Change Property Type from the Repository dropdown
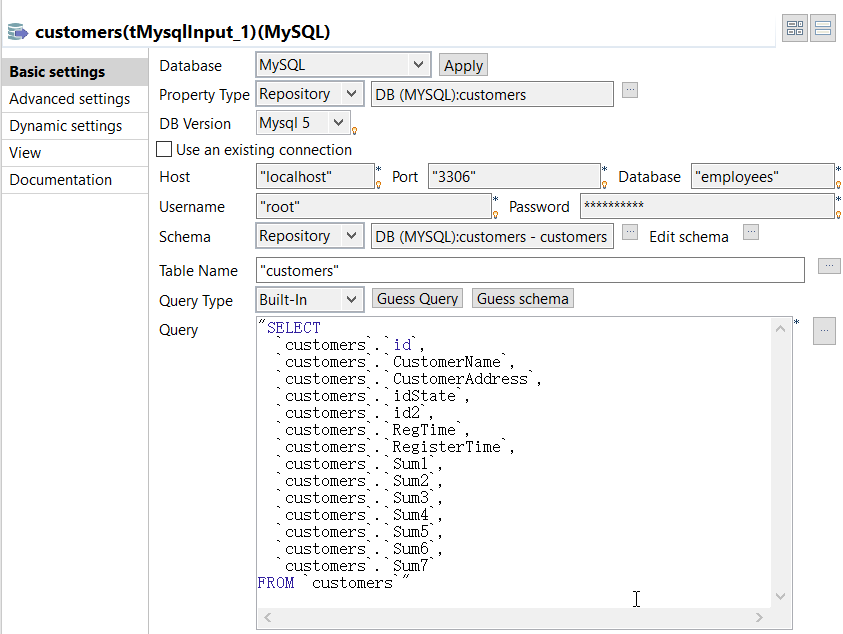The image size is (843, 634). 353,93
